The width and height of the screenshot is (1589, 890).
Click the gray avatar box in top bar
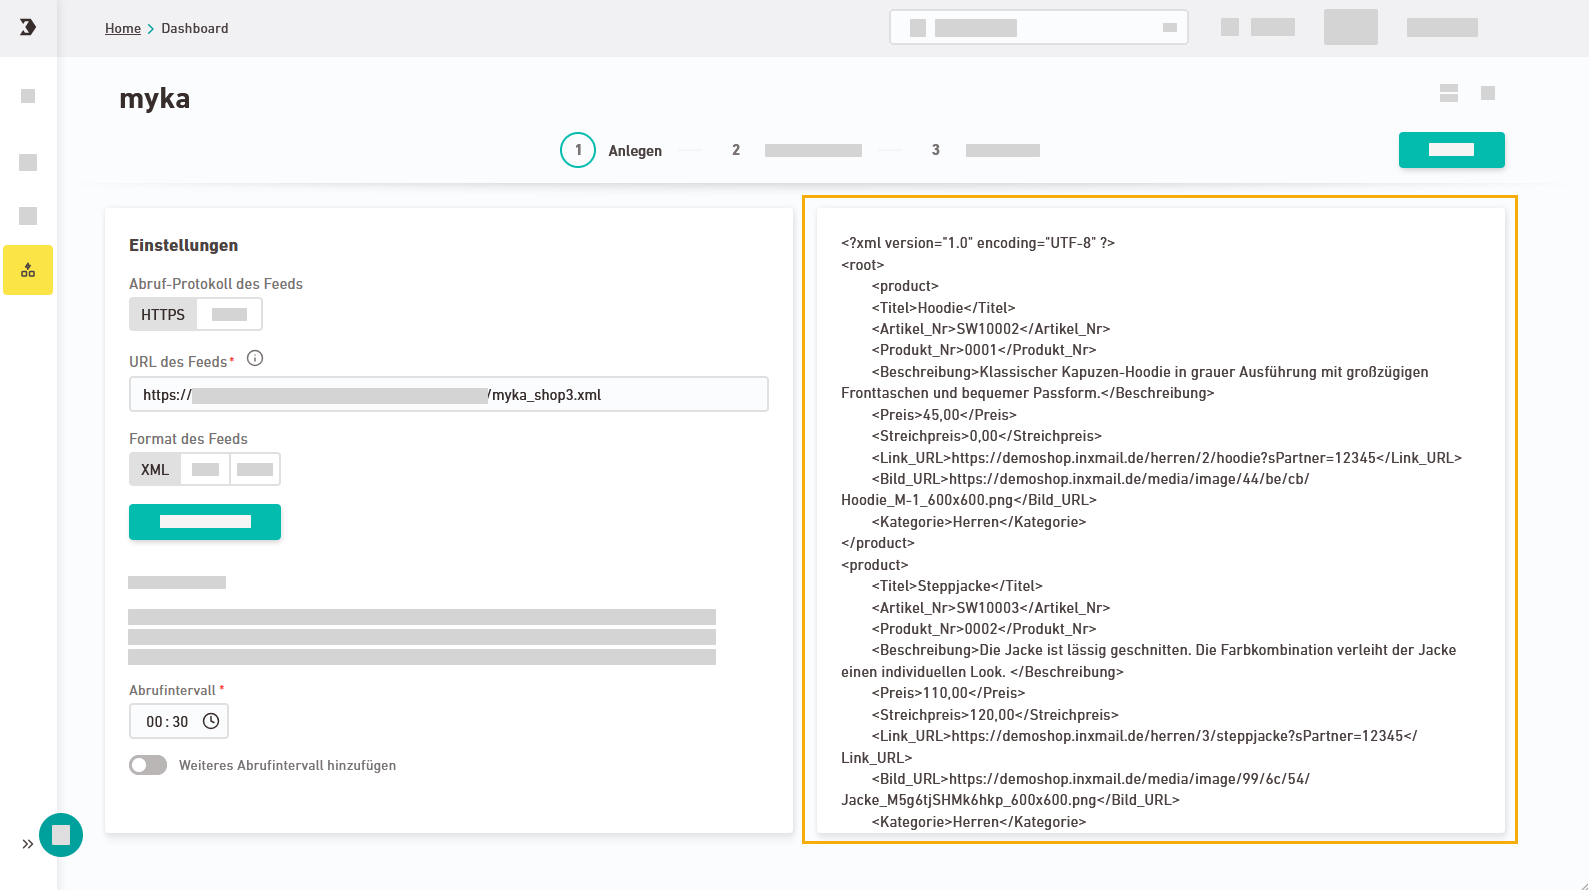(x=1351, y=27)
